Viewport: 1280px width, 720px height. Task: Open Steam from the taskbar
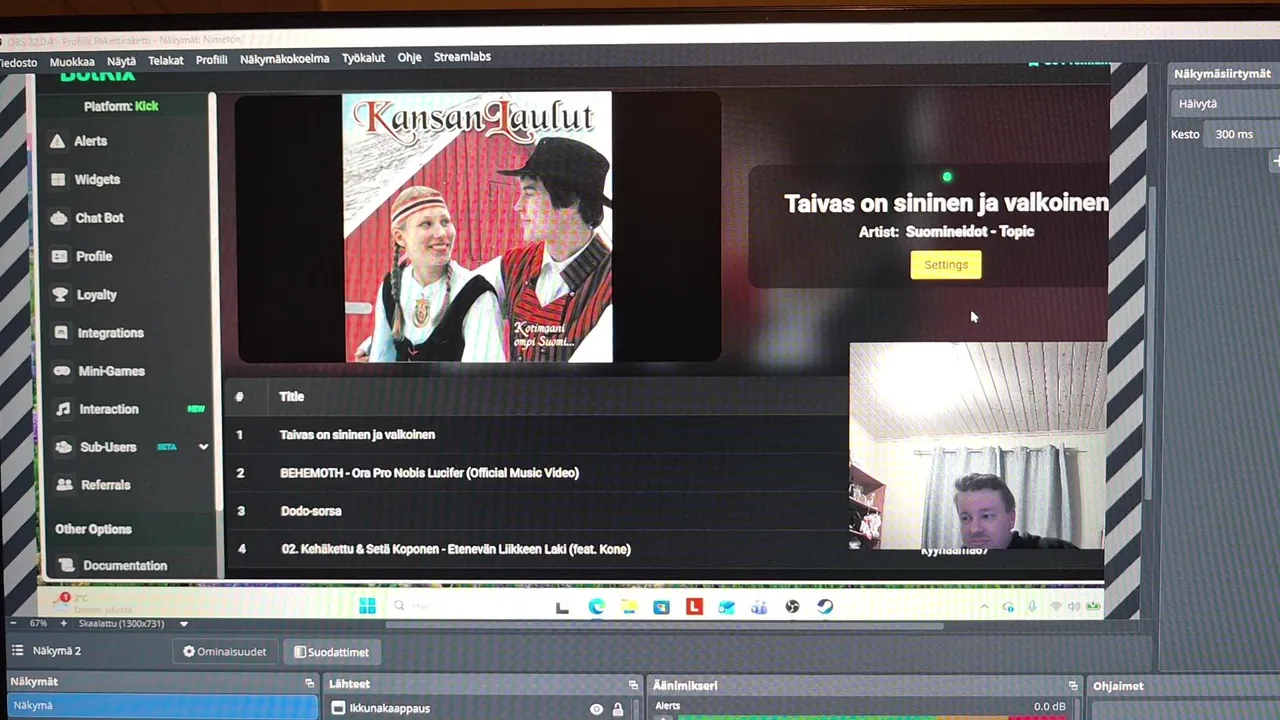click(824, 606)
